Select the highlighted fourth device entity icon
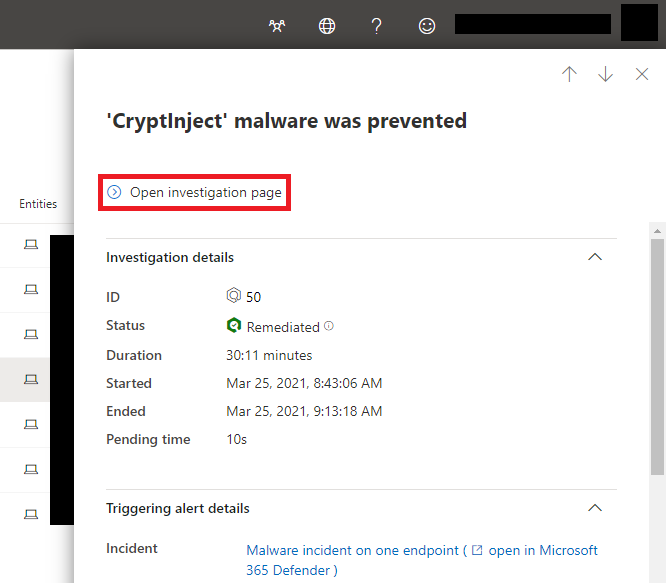Viewport: 666px width, 583px height. click(x=31, y=379)
